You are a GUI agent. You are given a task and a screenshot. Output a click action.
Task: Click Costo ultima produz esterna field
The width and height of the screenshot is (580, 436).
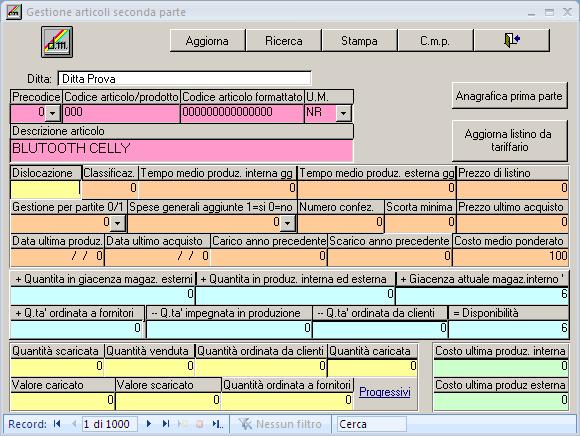pos(501,401)
